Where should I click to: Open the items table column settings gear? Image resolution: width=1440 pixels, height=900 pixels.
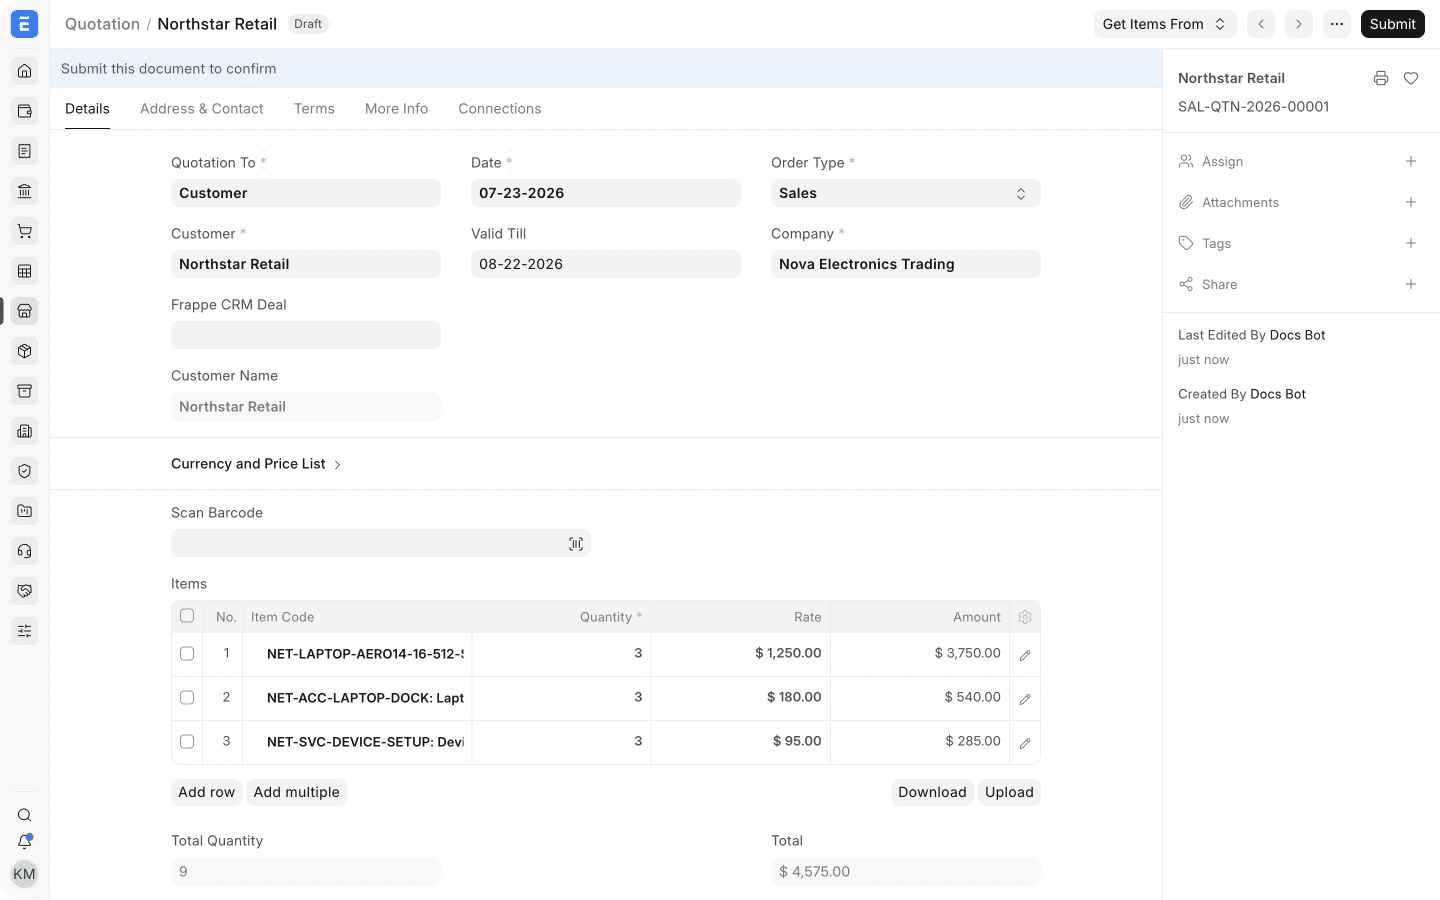[x=1025, y=617]
